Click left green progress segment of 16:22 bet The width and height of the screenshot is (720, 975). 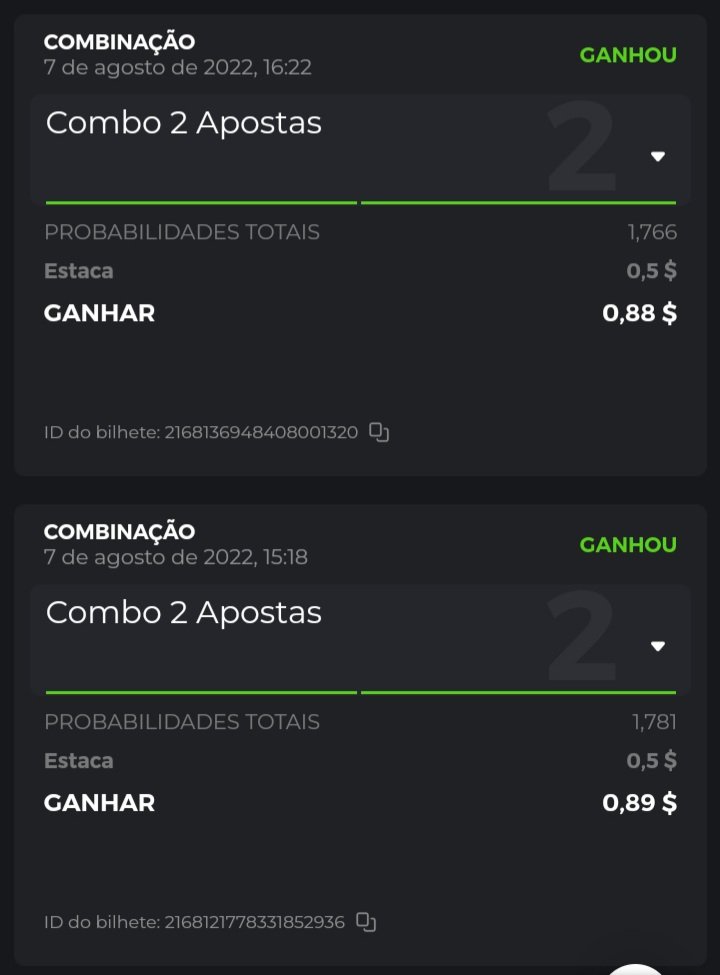point(201,203)
